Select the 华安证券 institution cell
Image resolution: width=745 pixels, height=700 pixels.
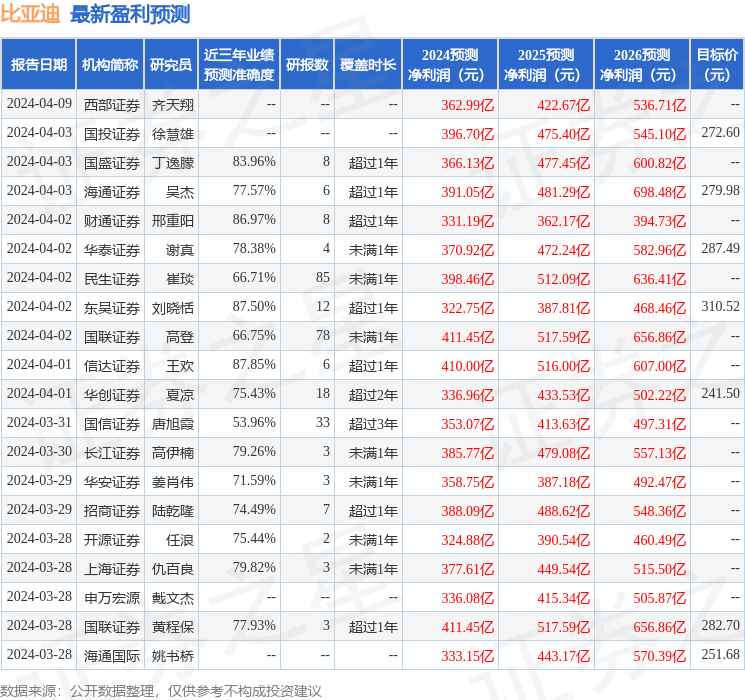[x=112, y=482]
